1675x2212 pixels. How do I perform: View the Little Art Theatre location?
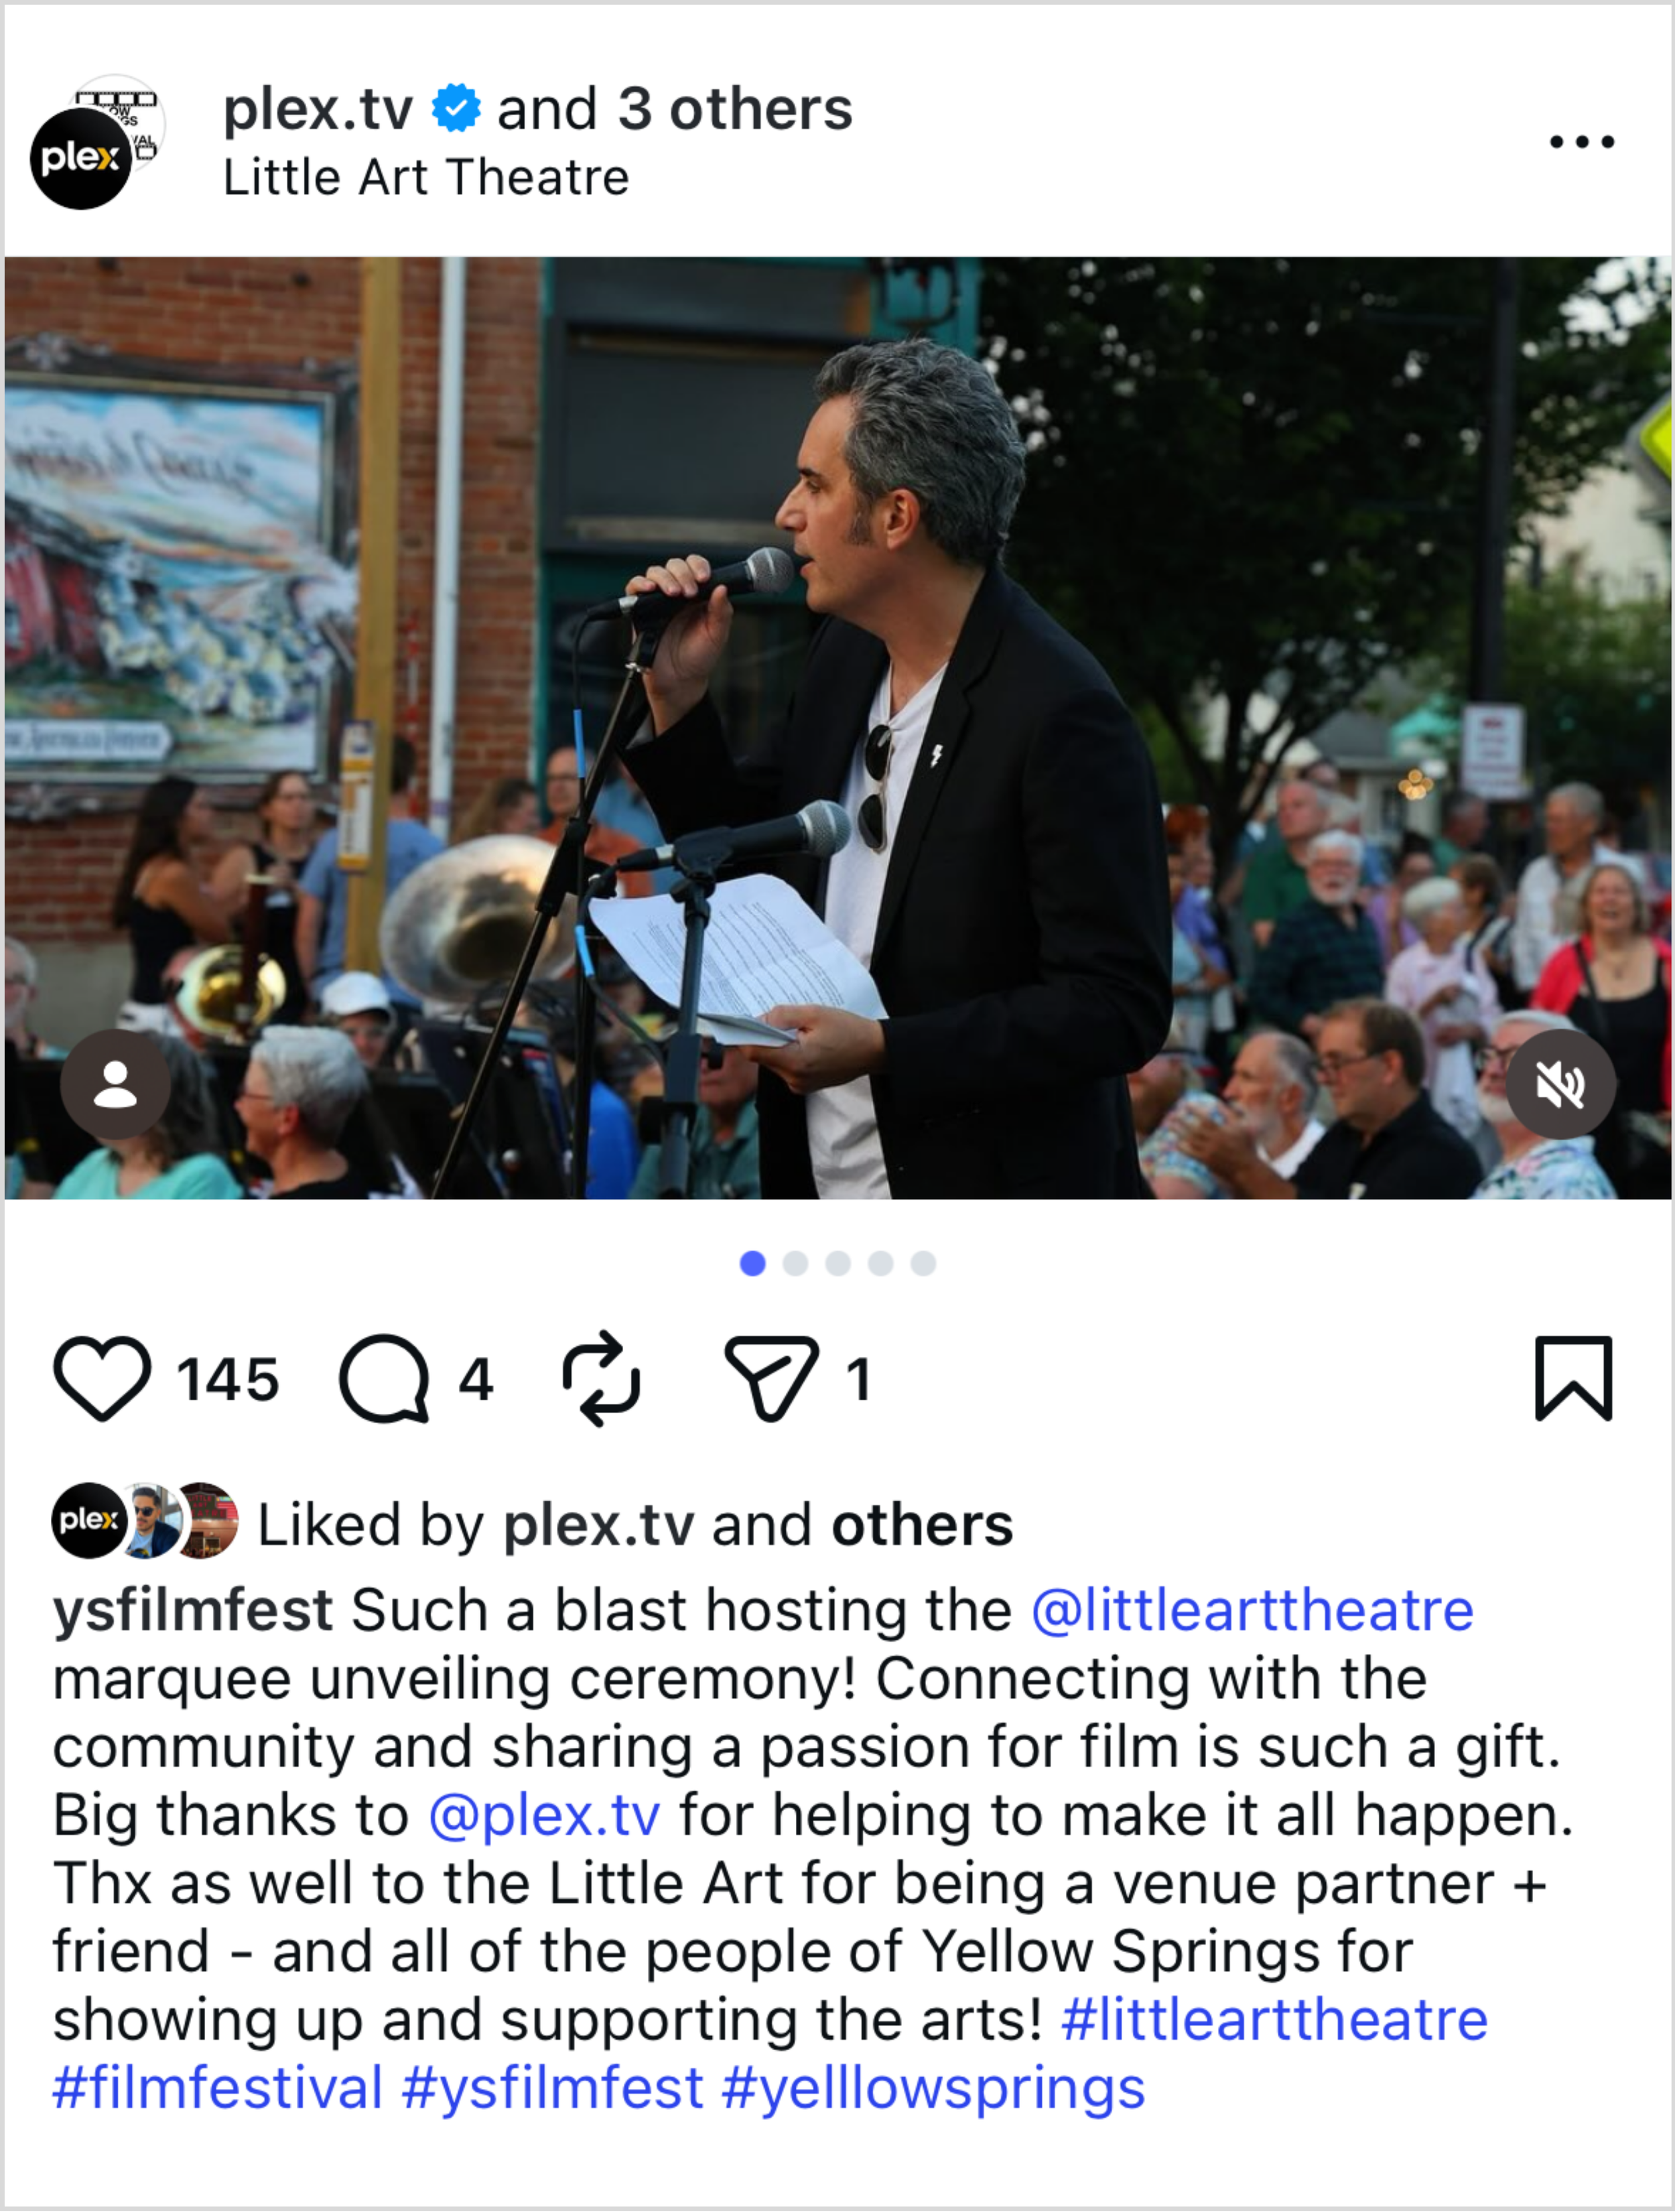[426, 178]
